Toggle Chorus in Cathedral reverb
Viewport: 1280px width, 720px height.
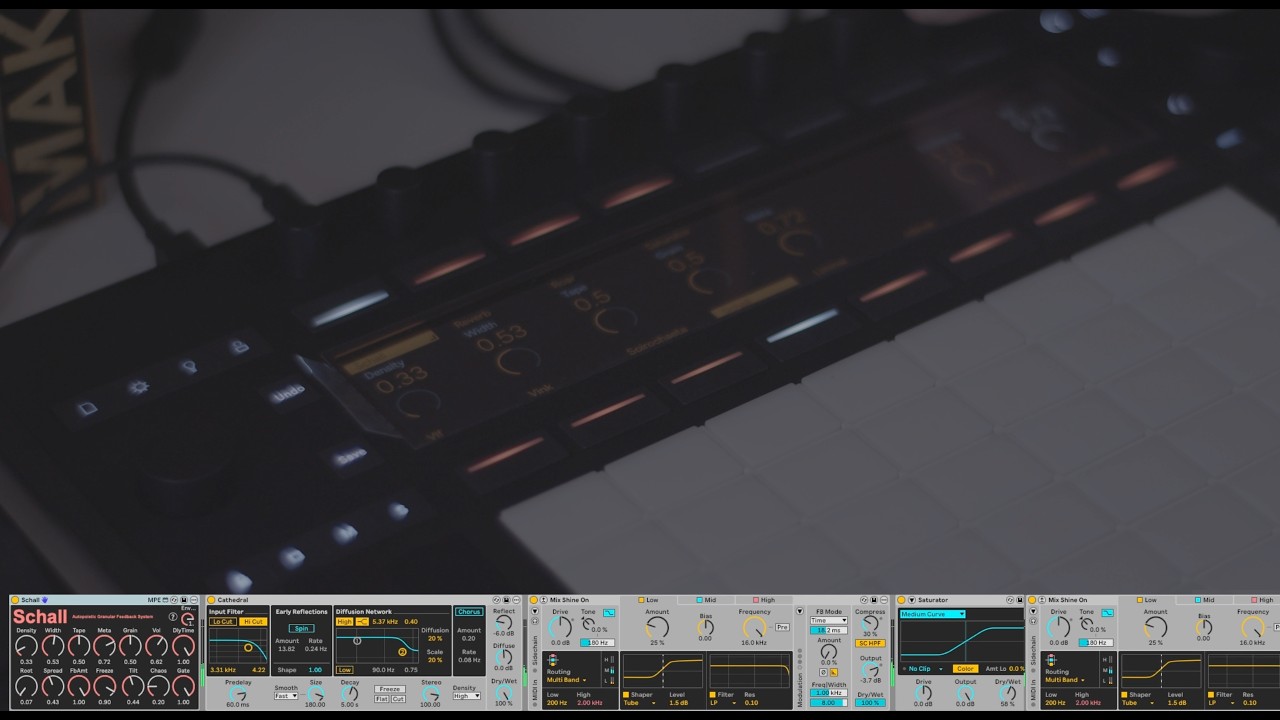[469, 611]
